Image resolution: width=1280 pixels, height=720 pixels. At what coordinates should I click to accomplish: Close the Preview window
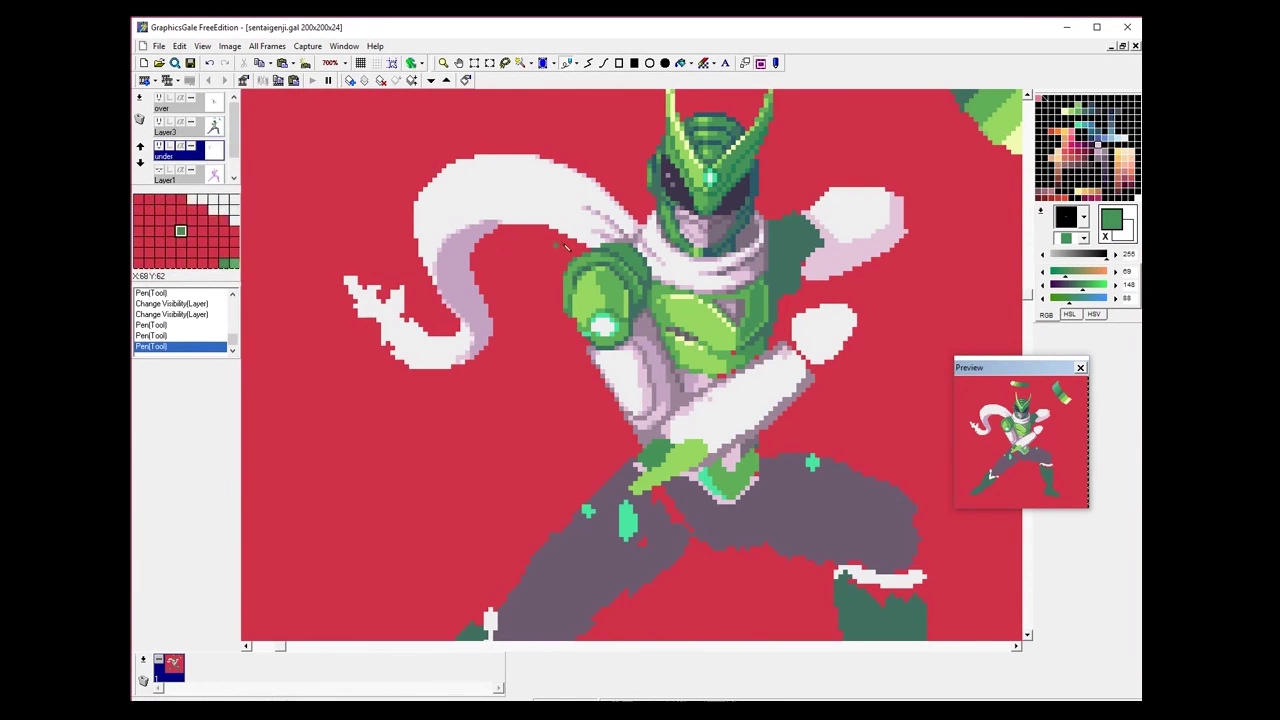coord(1080,368)
